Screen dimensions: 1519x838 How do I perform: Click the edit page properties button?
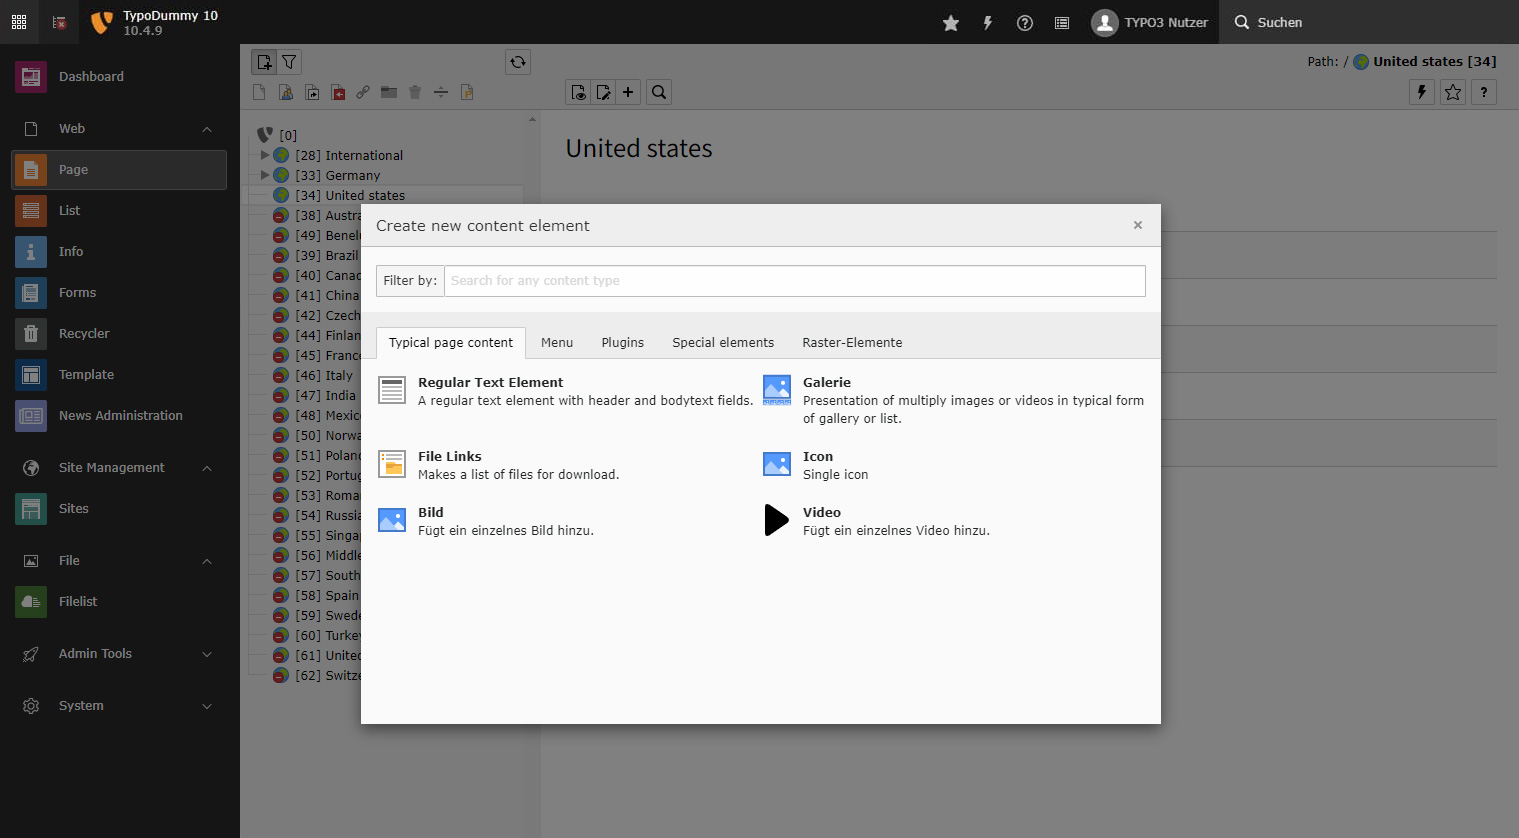[604, 92]
